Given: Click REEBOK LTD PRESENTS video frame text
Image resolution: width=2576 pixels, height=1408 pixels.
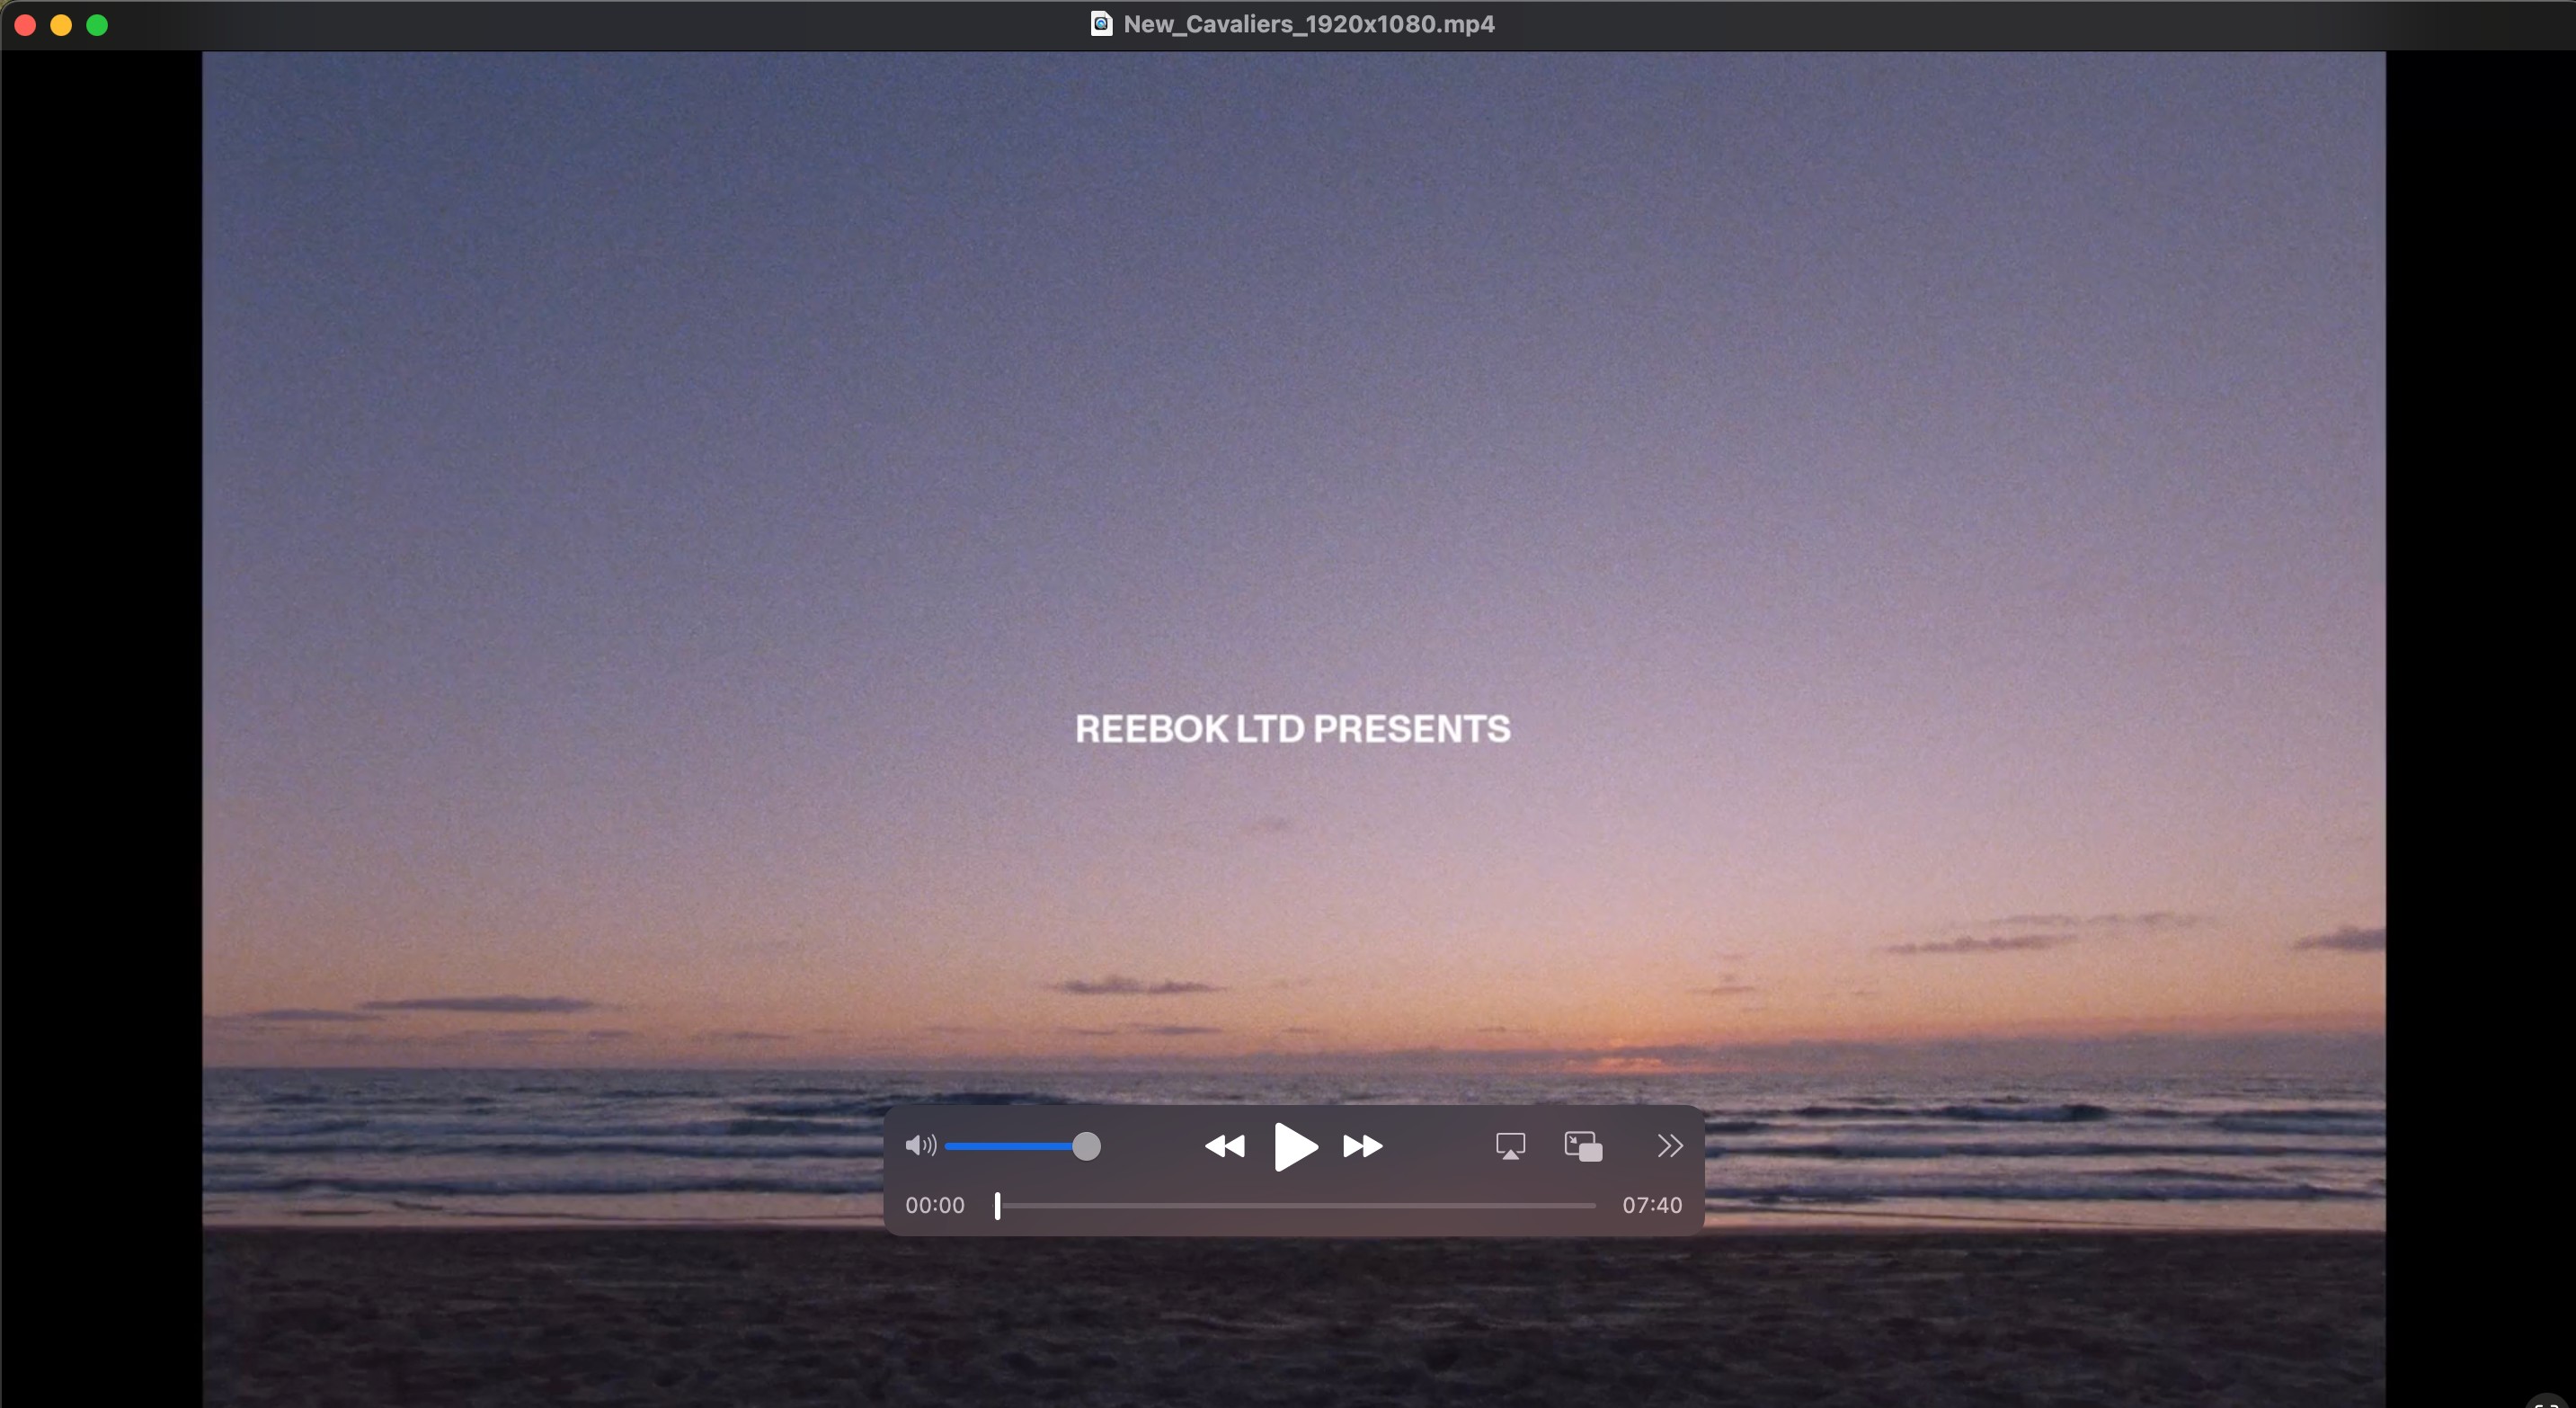Looking at the screenshot, I should click(x=1293, y=729).
